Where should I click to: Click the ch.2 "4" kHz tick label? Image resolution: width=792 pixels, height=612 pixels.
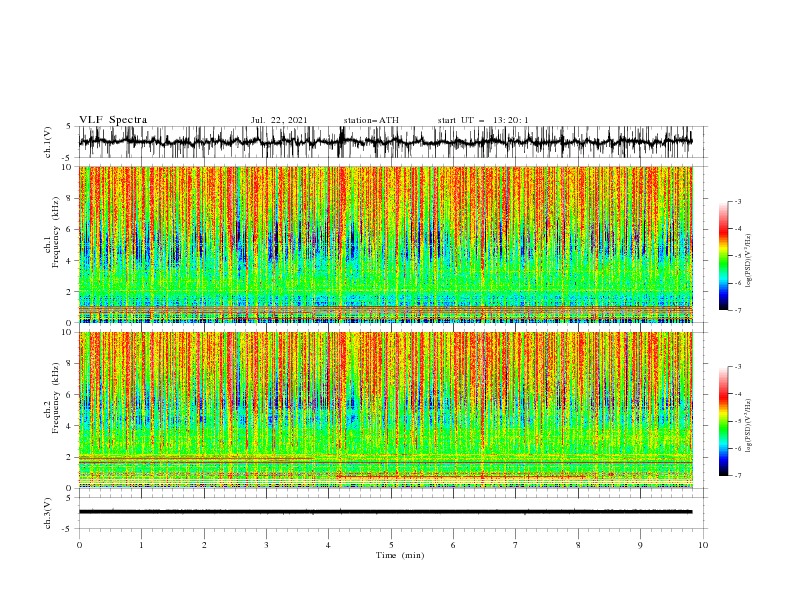71,426
